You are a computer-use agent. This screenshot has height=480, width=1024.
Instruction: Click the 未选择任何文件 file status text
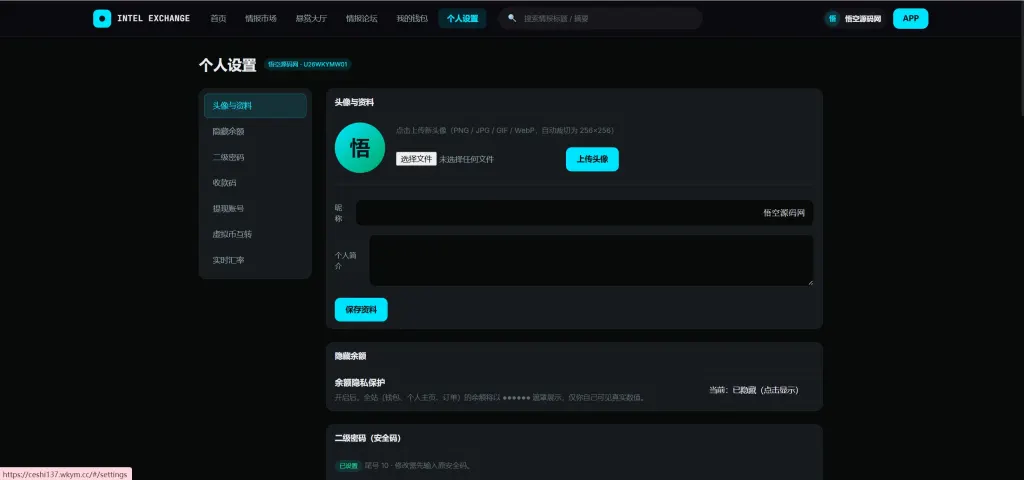[466, 159]
